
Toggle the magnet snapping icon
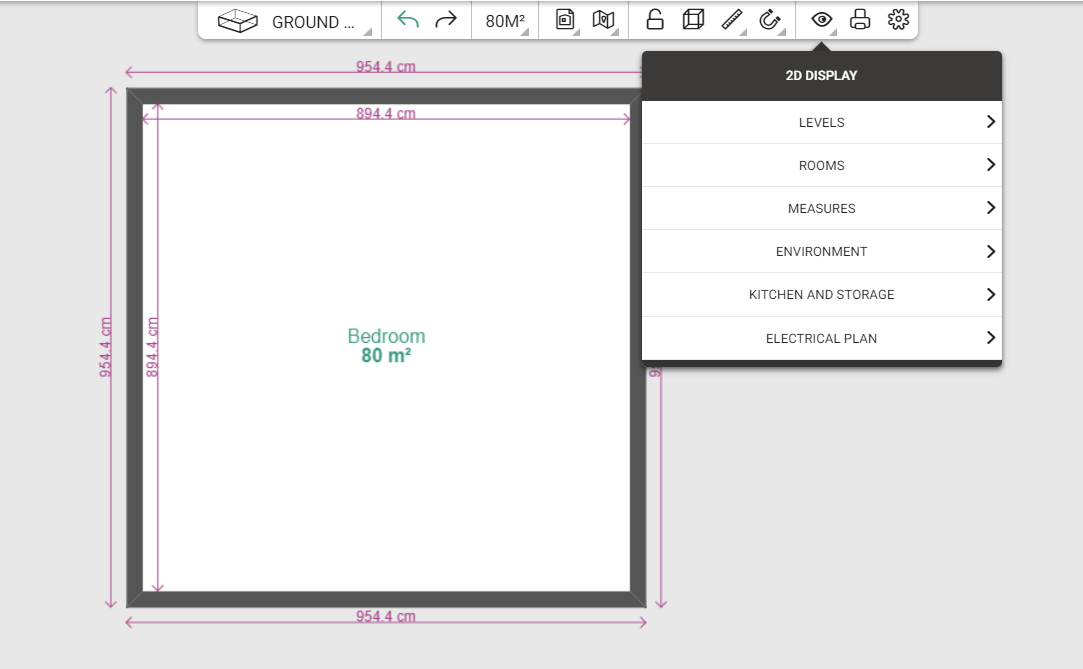[769, 20]
